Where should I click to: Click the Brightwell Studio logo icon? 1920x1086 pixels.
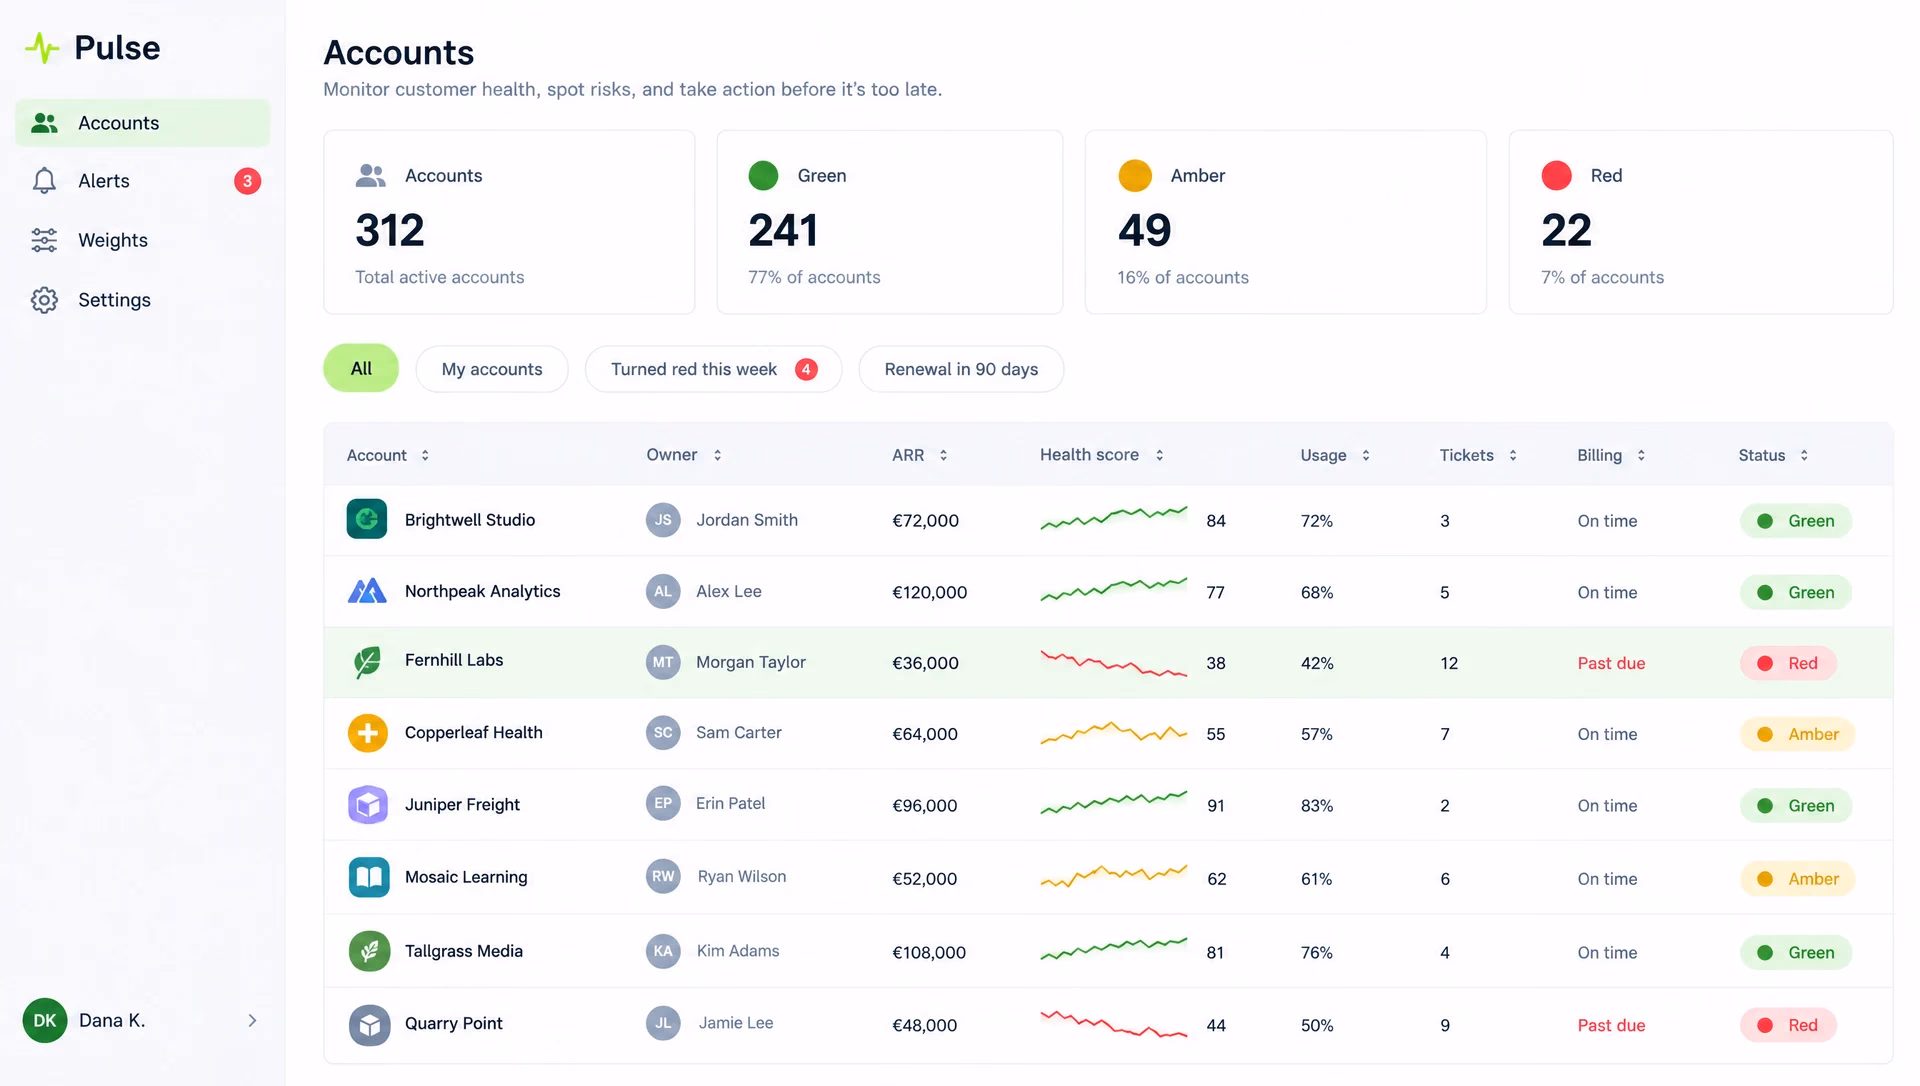[x=367, y=519]
